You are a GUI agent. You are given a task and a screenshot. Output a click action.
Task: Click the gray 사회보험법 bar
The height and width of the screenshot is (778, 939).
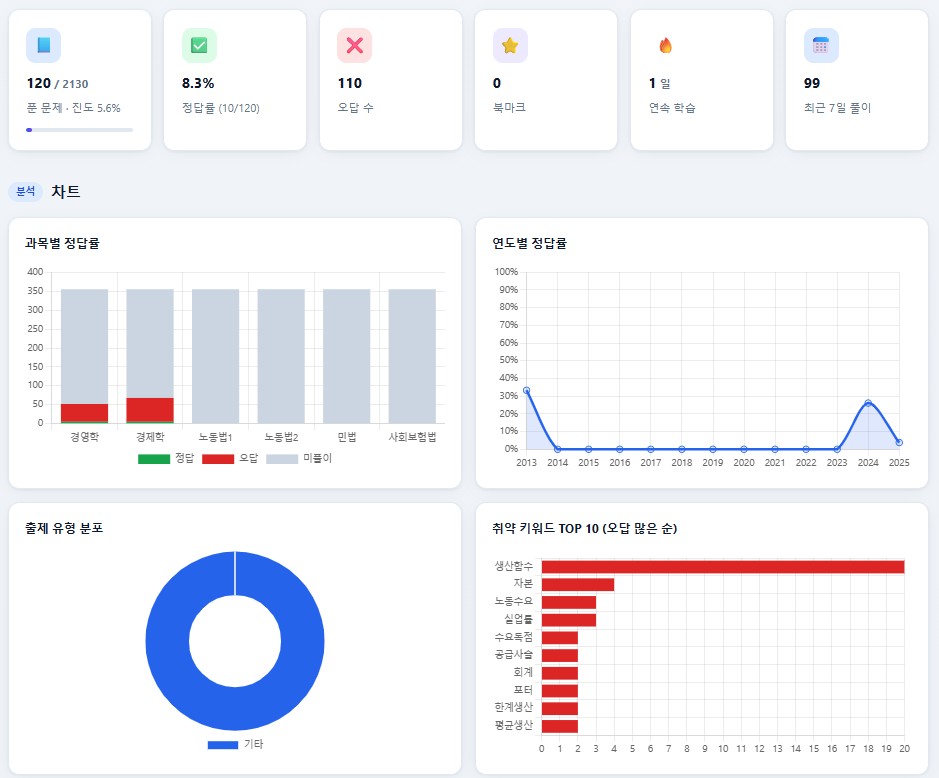point(412,356)
